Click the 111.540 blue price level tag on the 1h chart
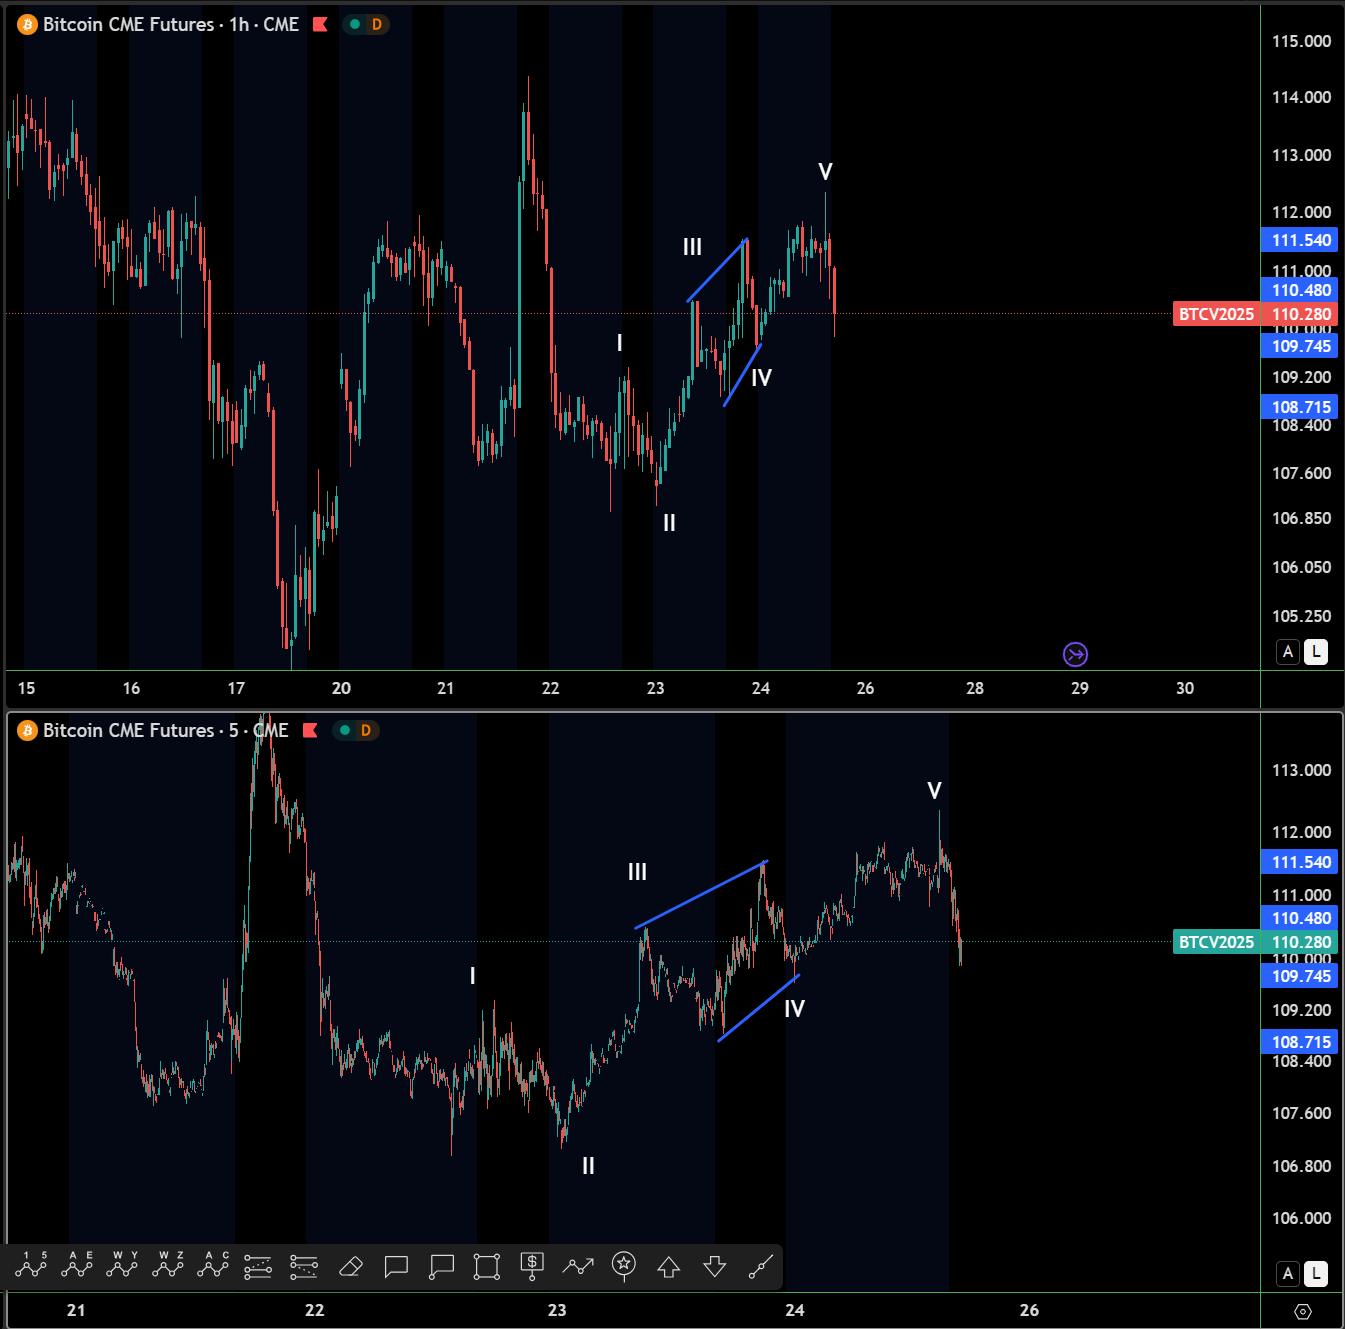The height and width of the screenshot is (1329, 1345). 1301,240
